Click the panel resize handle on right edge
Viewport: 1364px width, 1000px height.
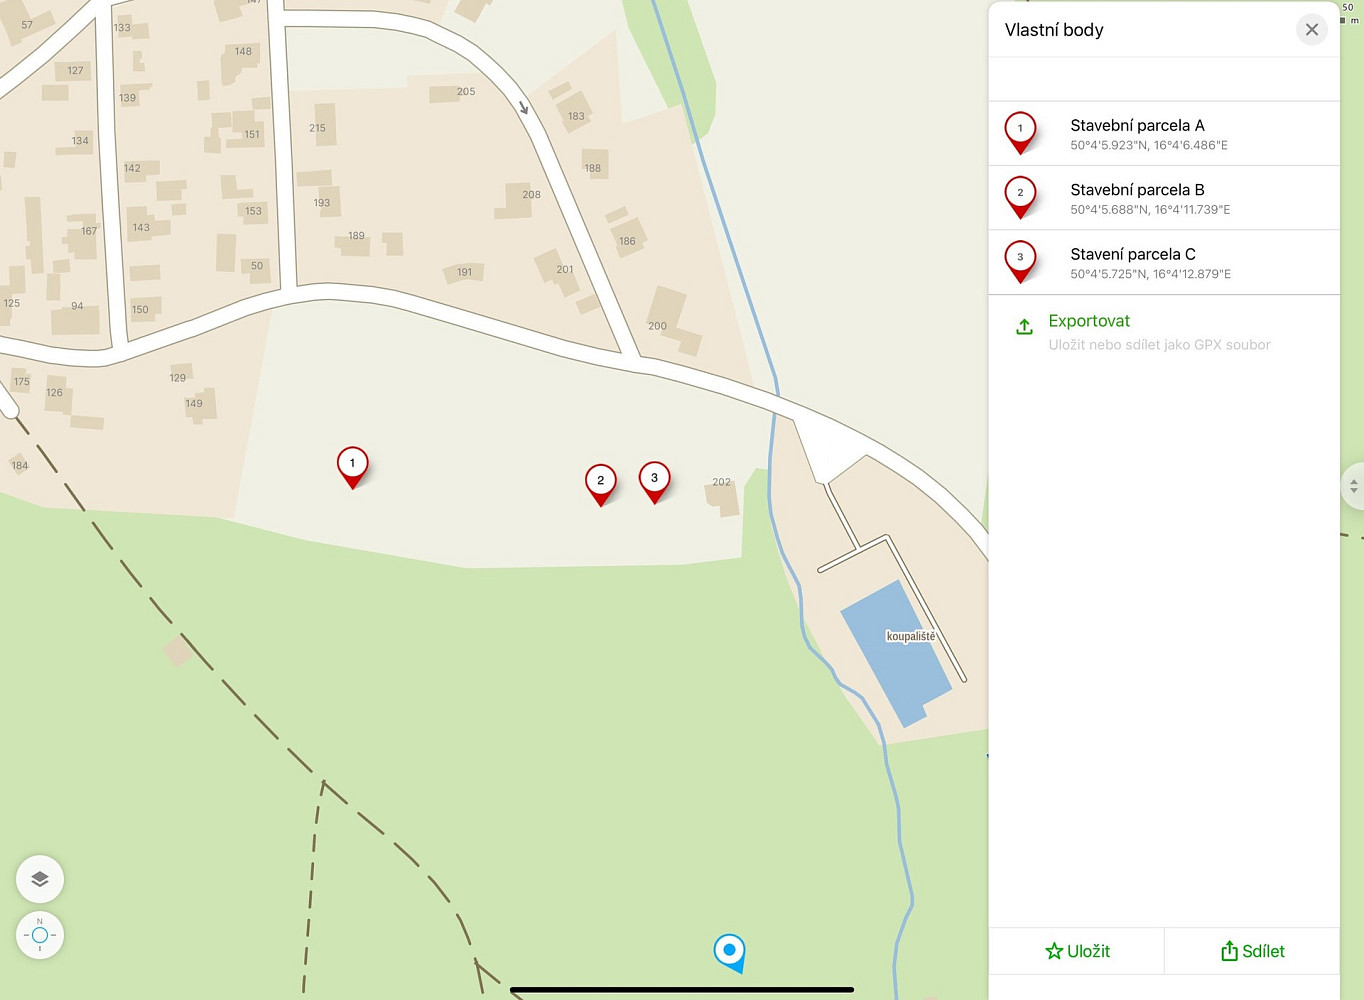point(1353,486)
